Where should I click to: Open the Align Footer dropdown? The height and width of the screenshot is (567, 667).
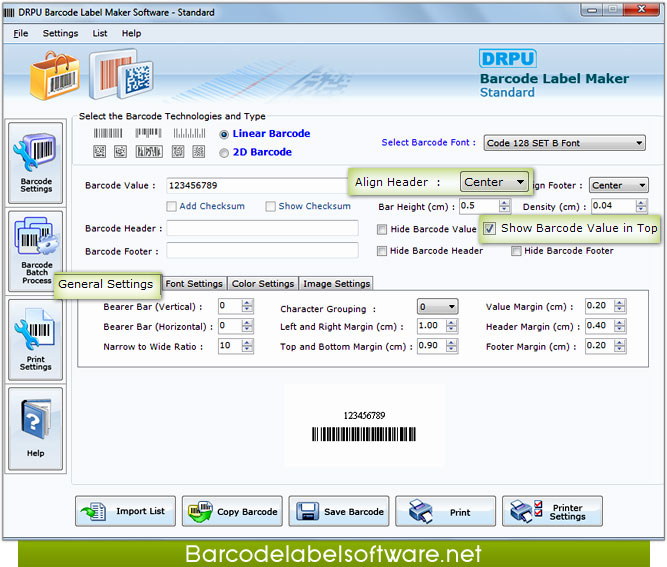click(619, 185)
